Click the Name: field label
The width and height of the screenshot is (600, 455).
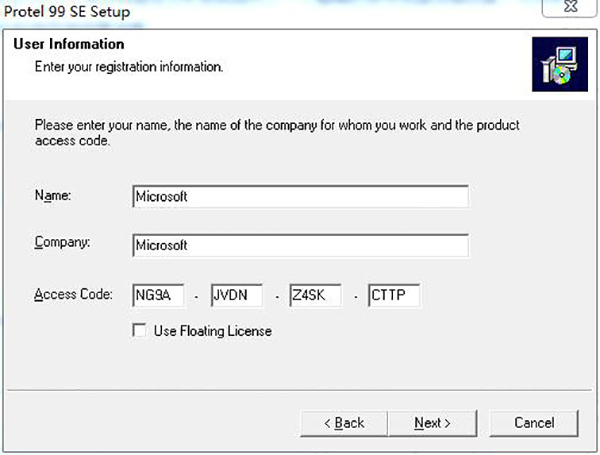click(x=53, y=196)
